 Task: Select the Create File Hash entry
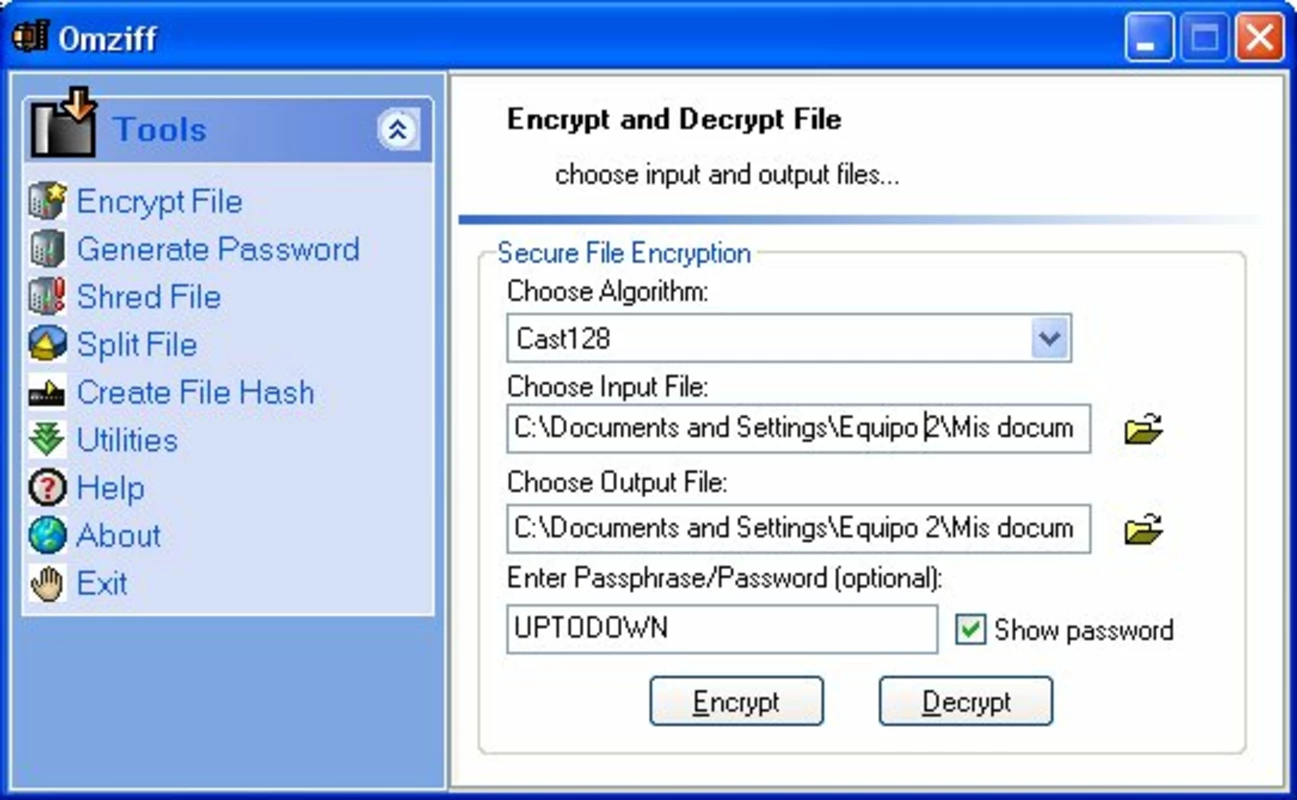click(x=195, y=393)
